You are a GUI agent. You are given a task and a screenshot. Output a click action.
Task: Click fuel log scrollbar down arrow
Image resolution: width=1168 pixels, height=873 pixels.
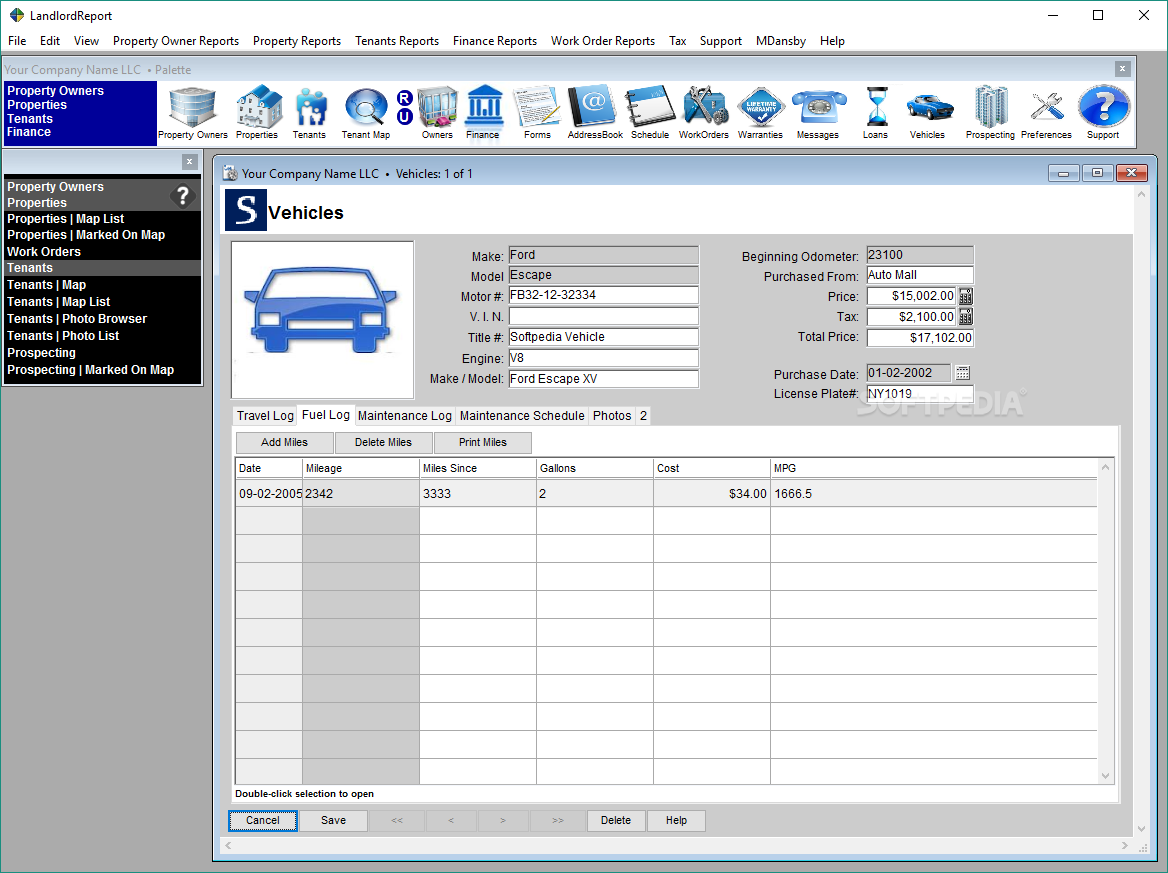[x=1105, y=775]
